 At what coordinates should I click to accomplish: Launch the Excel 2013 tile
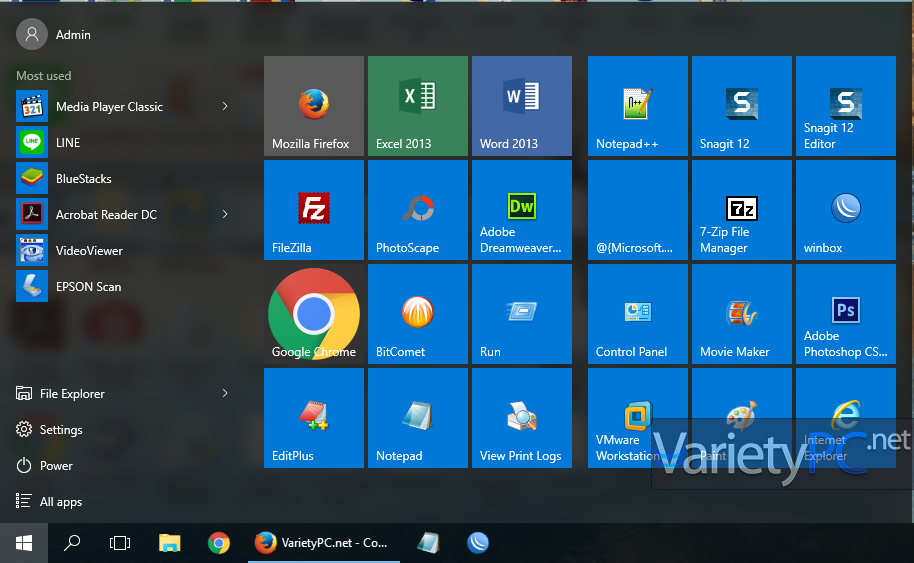(417, 106)
